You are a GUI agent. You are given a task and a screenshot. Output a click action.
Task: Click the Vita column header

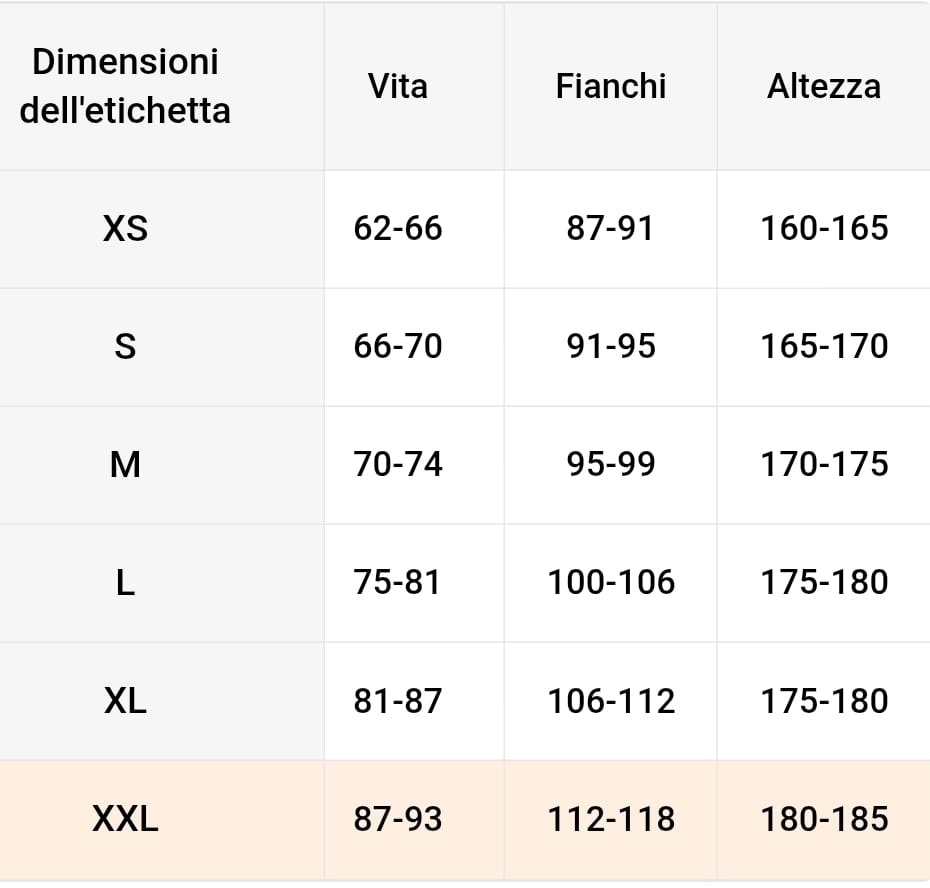click(398, 86)
